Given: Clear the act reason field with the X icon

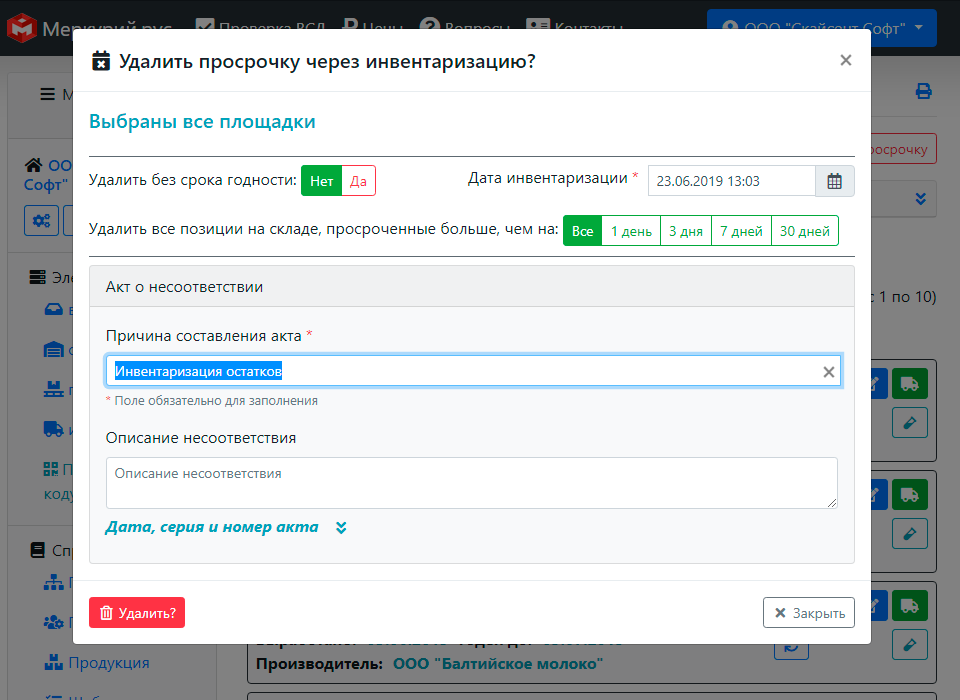Looking at the screenshot, I should click(828, 371).
